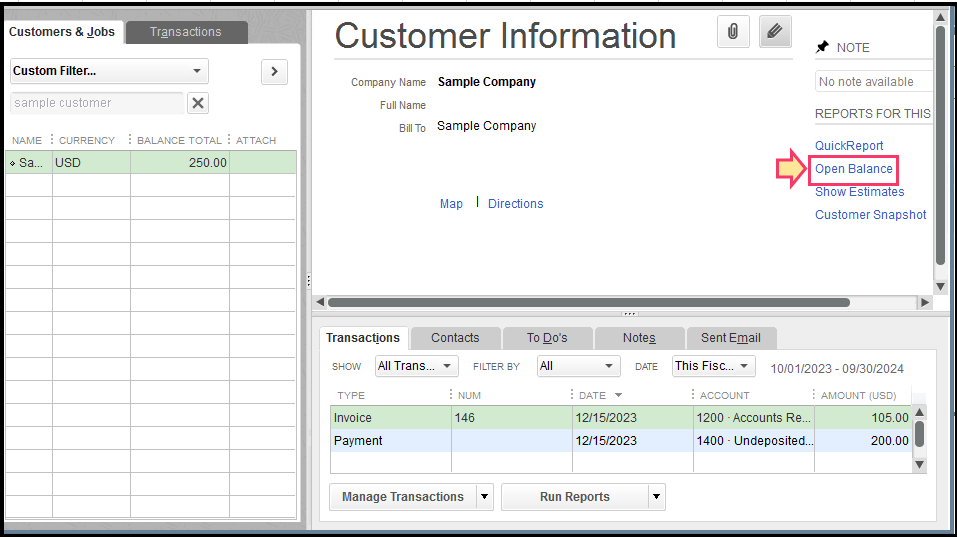Expand list with the right arrow button

point(275,71)
